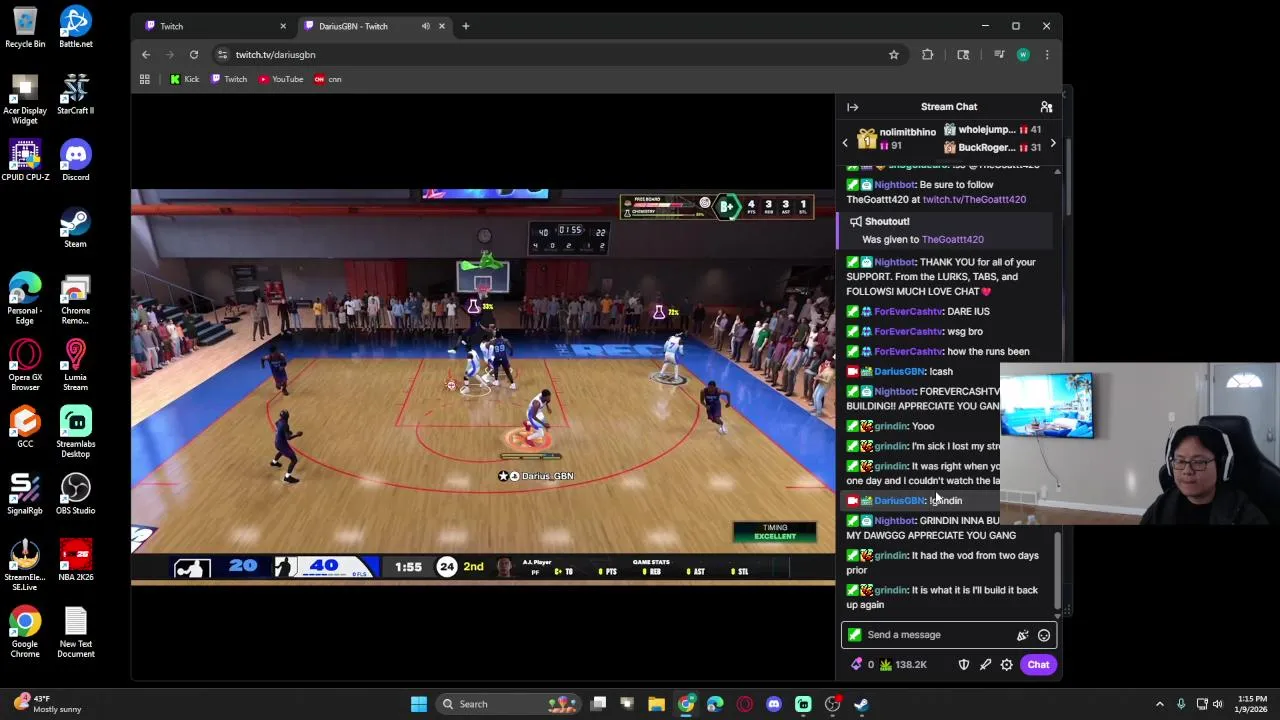
Task: Show next gift leaderboard entries
Action: pos(1052,143)
